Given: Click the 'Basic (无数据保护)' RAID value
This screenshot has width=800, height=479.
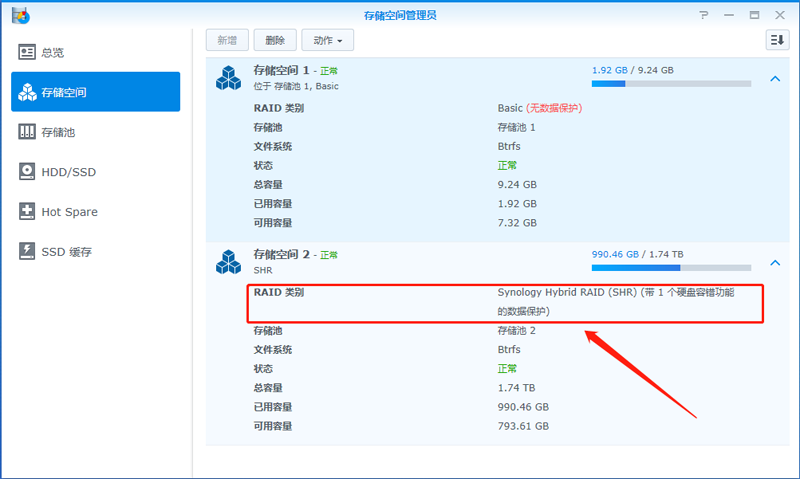Looking at the screenshot, I should click(540, 108).
